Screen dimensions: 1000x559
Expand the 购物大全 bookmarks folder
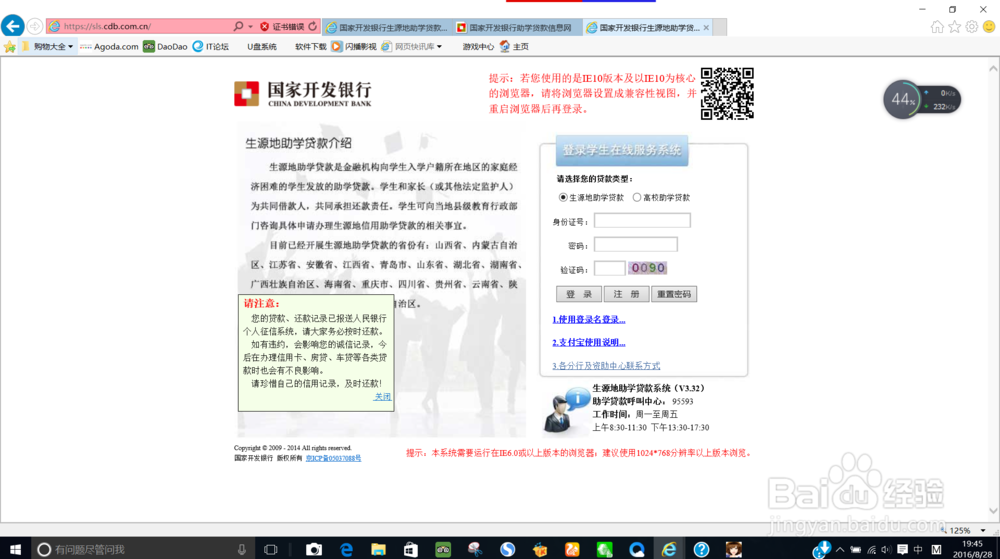48,47
